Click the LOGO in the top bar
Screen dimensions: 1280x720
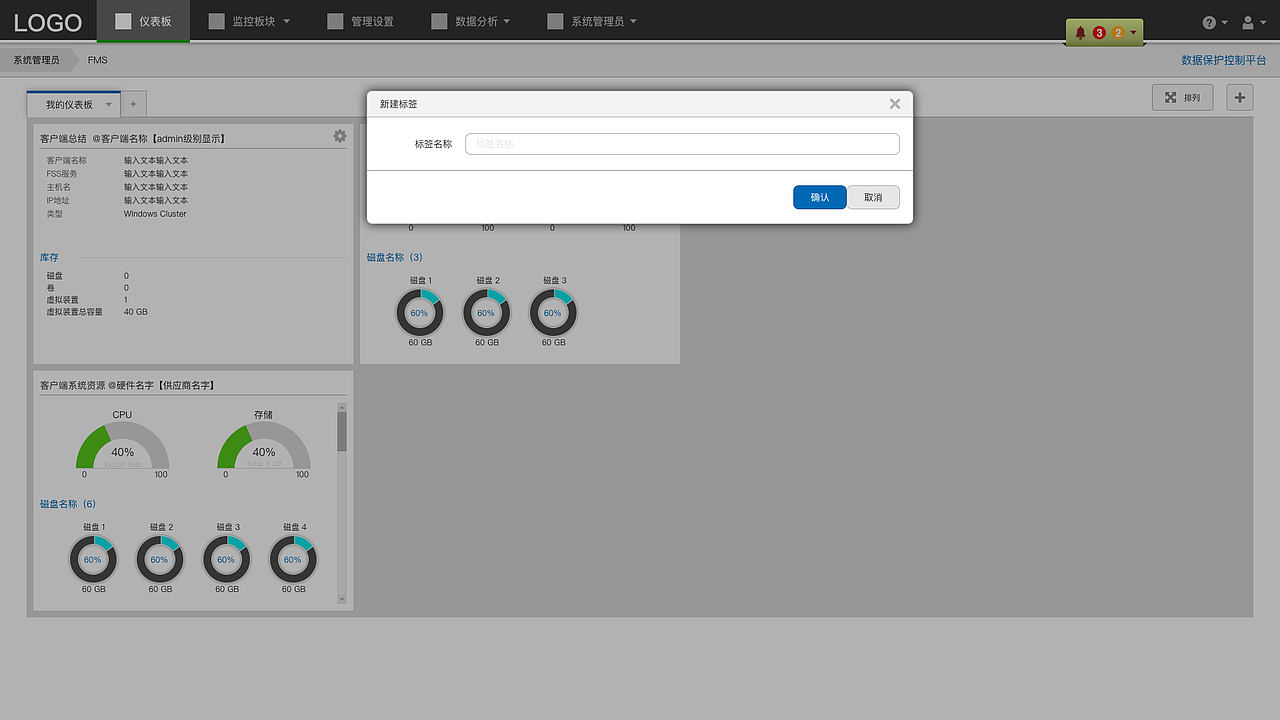pos(48,22)
